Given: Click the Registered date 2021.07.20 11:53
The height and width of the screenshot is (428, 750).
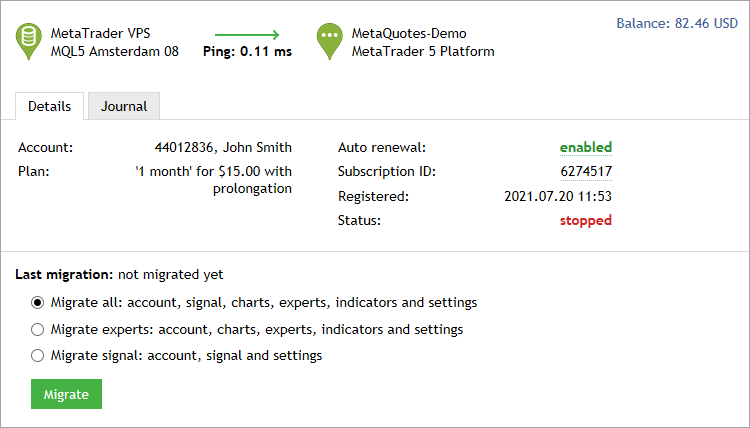Looking at the screenshot, I should [558, 196].
